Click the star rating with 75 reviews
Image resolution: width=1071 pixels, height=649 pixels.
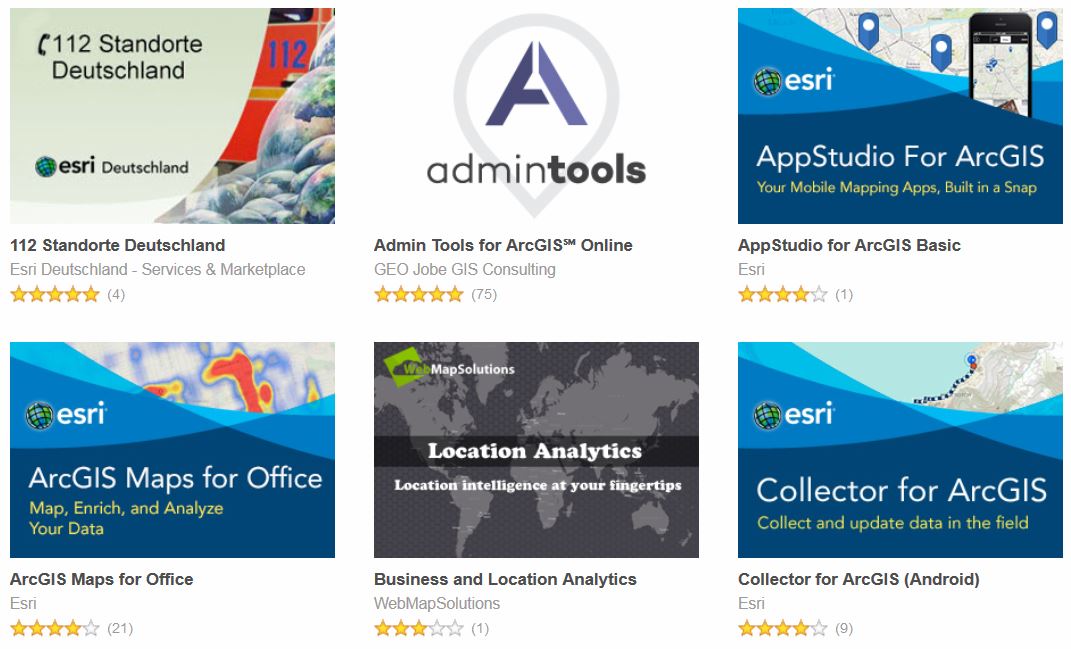click(419, 295)
